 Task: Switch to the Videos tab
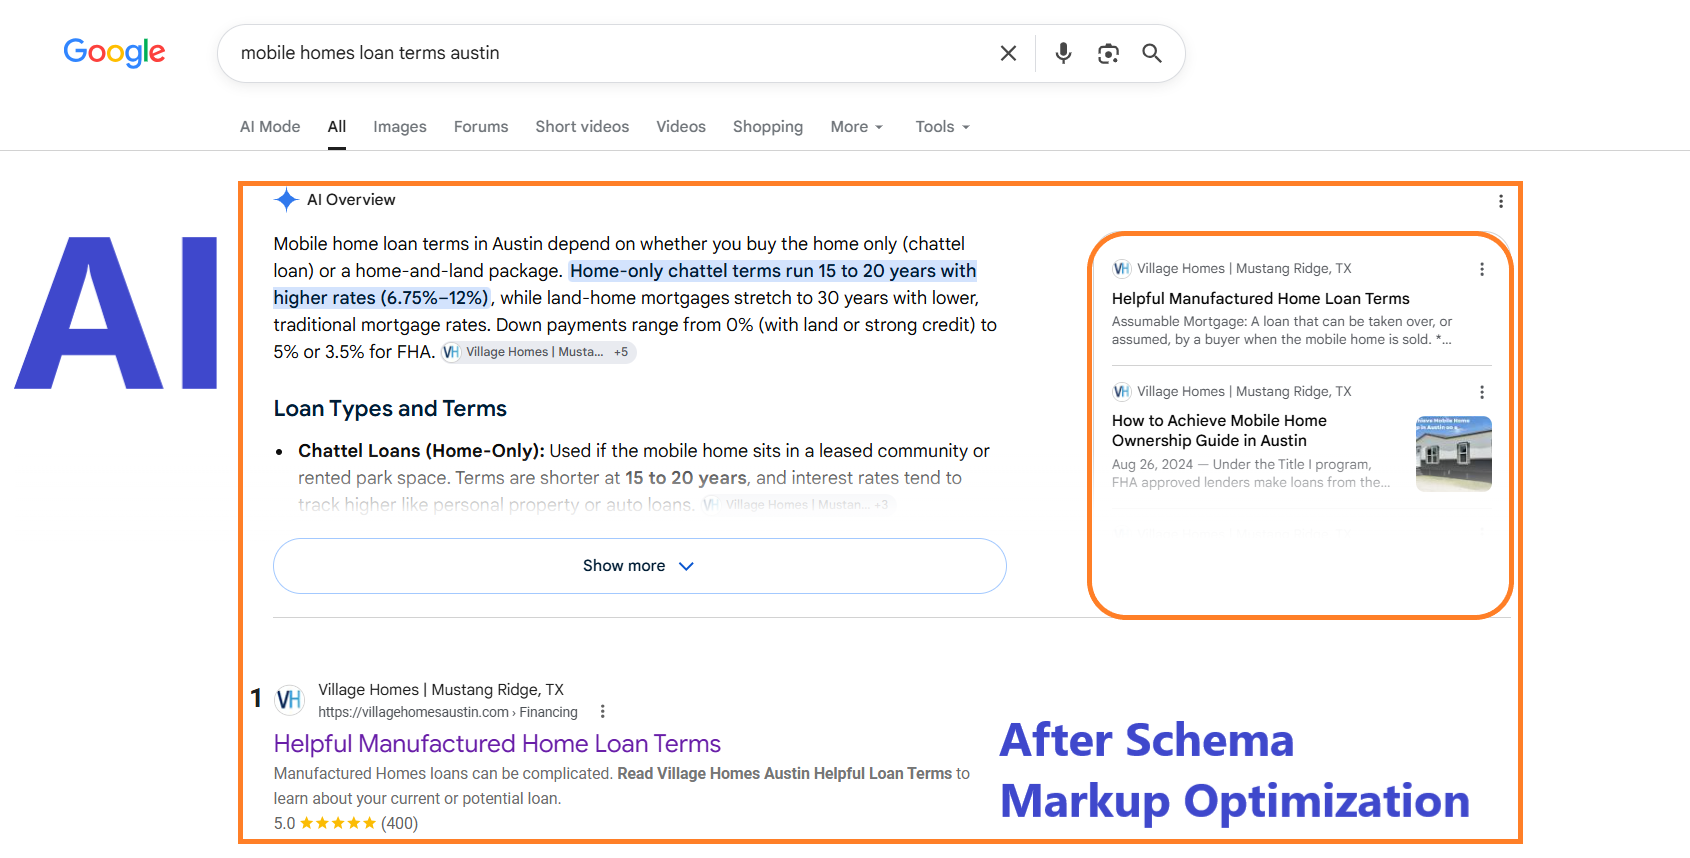(681, 126)
